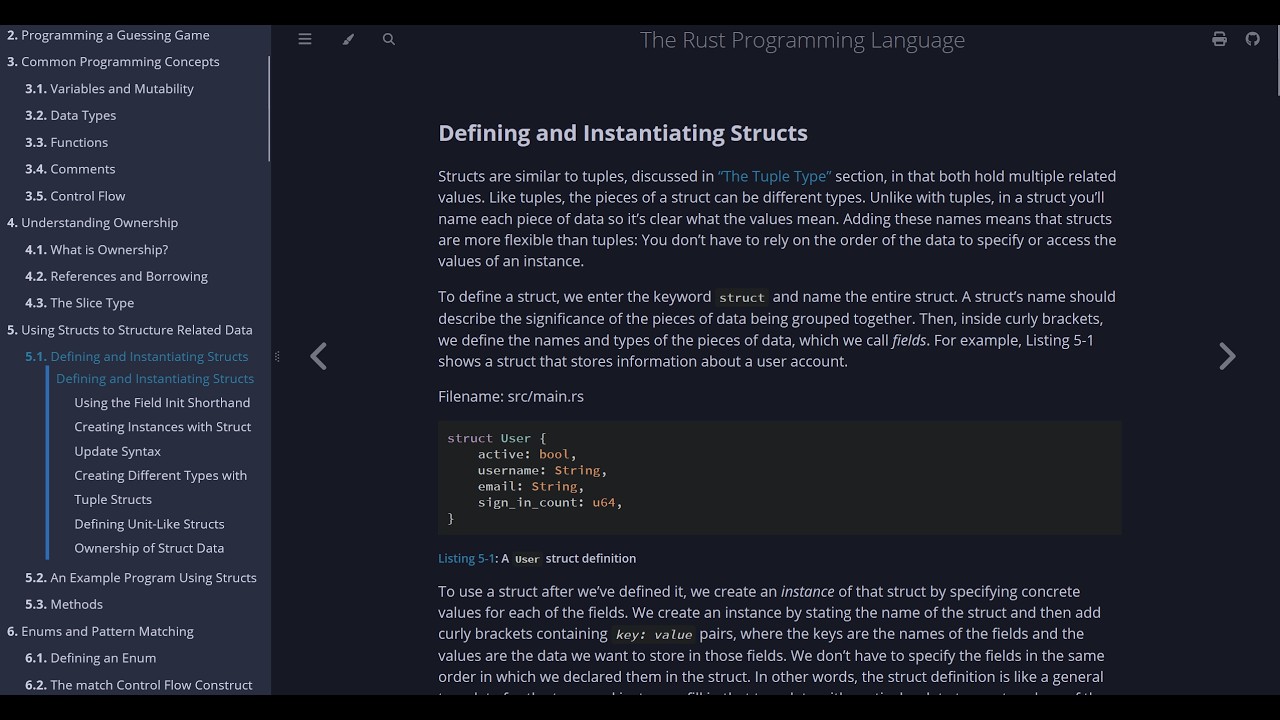Go to 6.2 The match Control Flow Construct
Screen dimensions: 1280x720
[x=138, y=685]
